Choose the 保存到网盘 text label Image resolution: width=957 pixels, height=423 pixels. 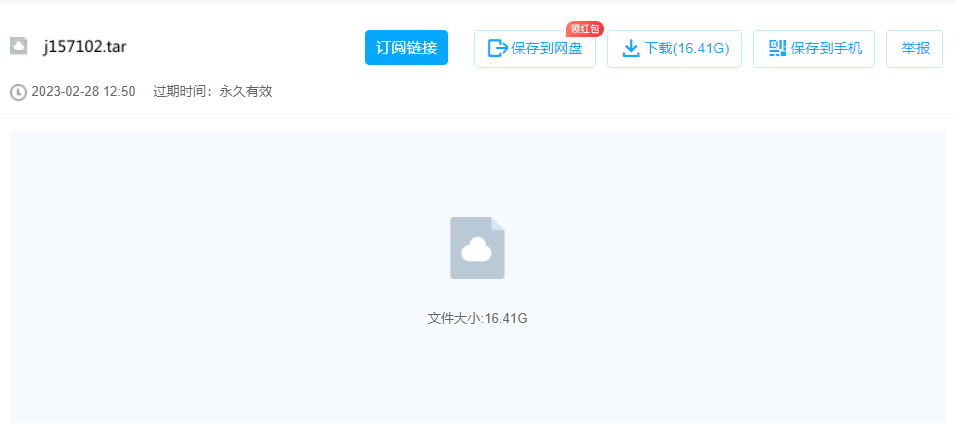[x=547, y=48]
